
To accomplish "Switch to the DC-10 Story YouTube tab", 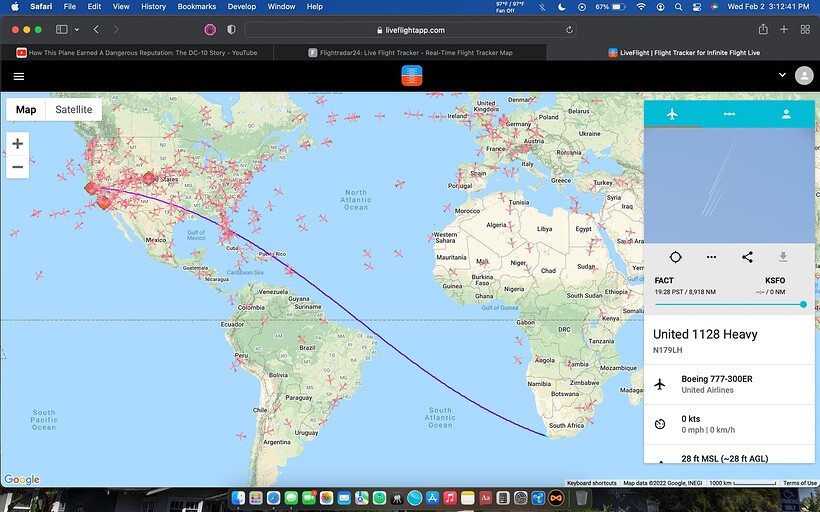I will (137, 52).
